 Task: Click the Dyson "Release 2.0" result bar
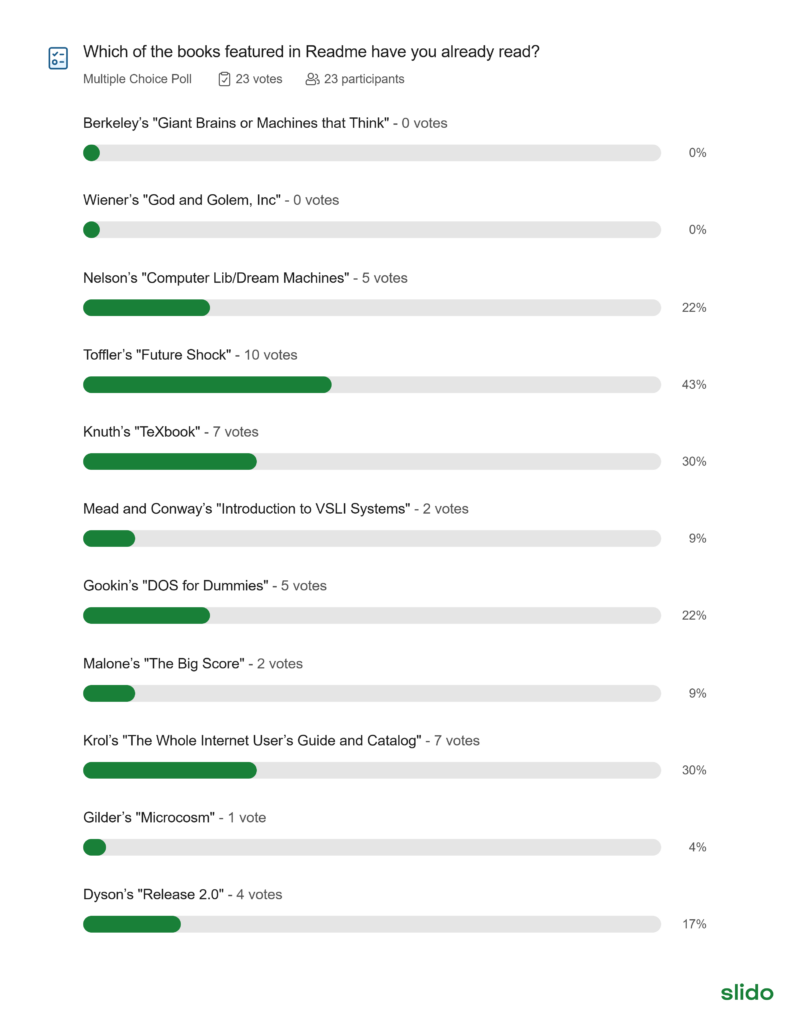point(371,924)
